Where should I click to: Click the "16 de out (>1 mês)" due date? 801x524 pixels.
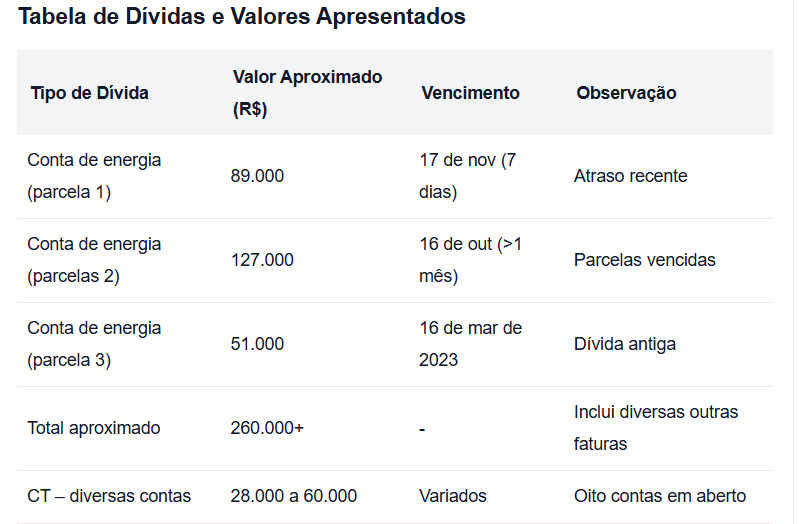(x=470, y=260)
